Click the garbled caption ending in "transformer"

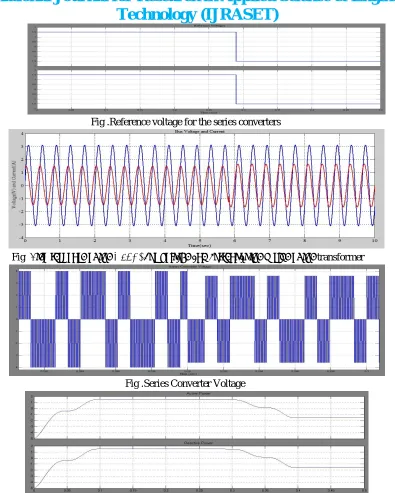click(x=188, y=257)
